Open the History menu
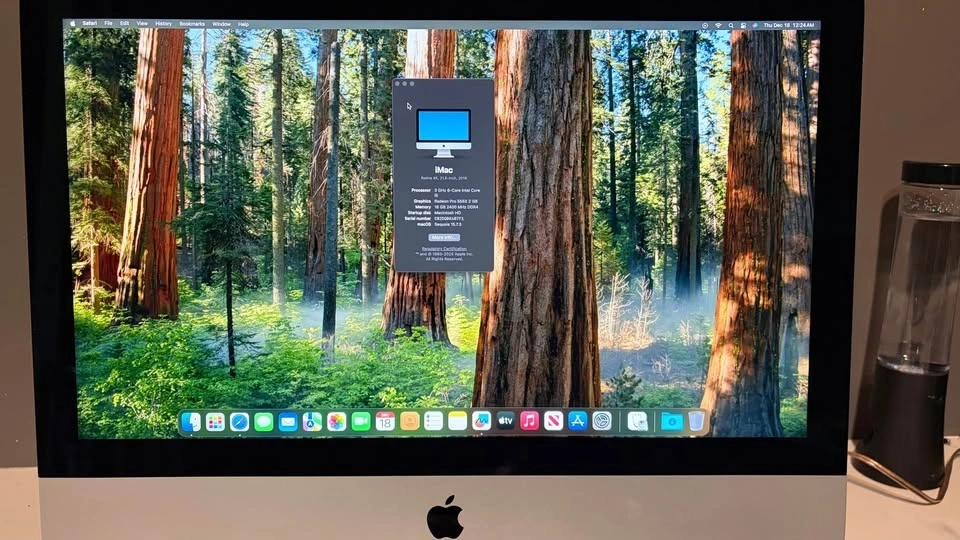The width and height of the screenshot is (960, 540). tap(163, 23)
